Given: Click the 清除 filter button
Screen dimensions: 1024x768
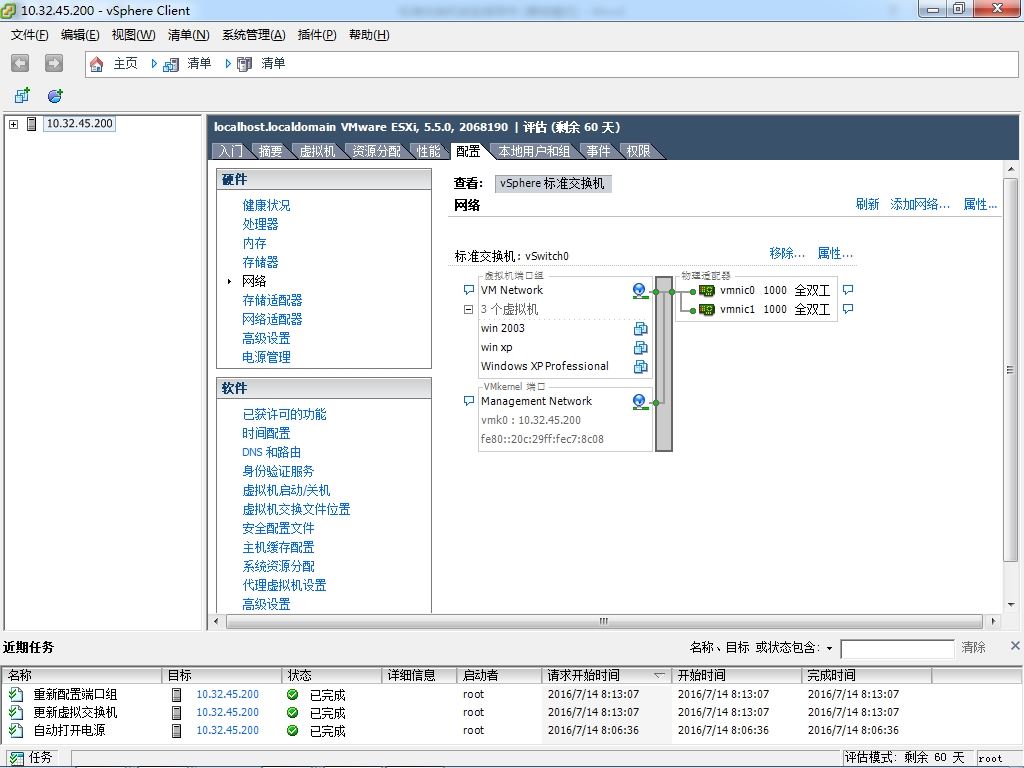Looking at the screenshot, I should [973, 648].
